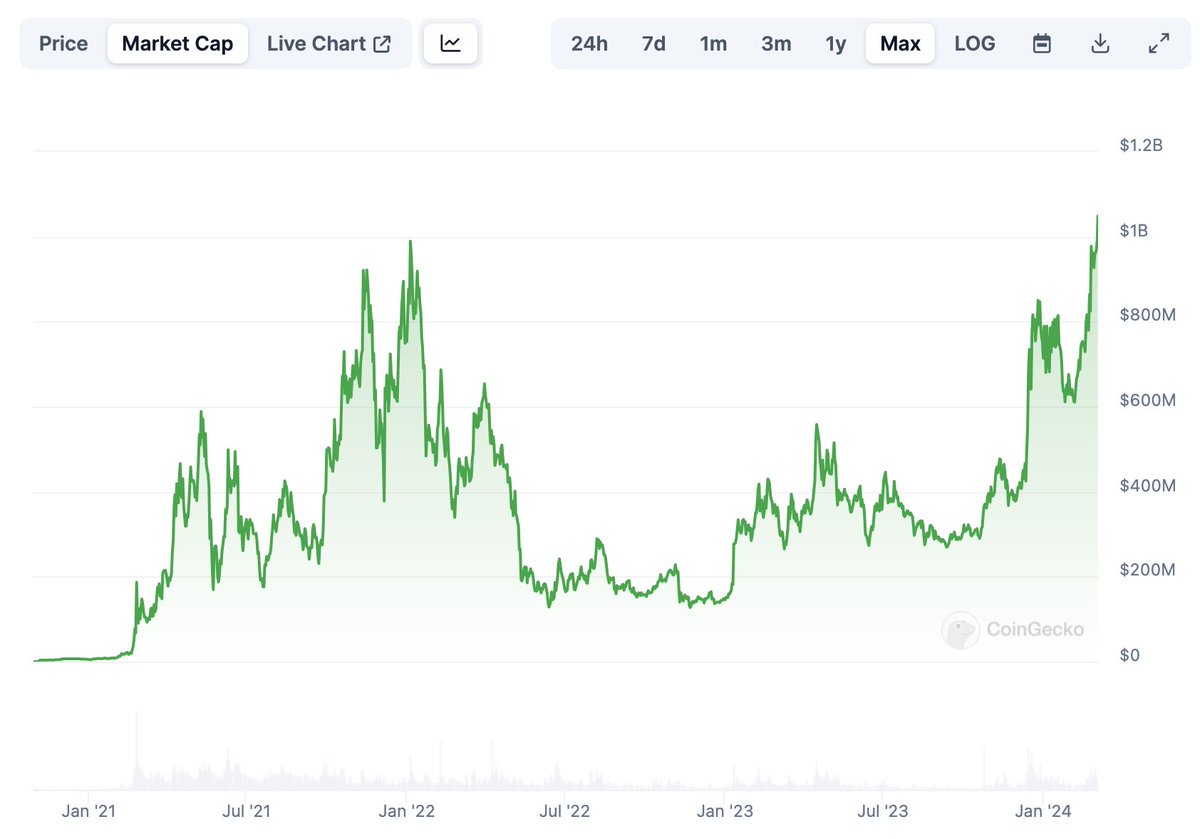This screenshot has width=1200, height=839.
Task: Click the Jul '21 date label
Action: [245, 811]
